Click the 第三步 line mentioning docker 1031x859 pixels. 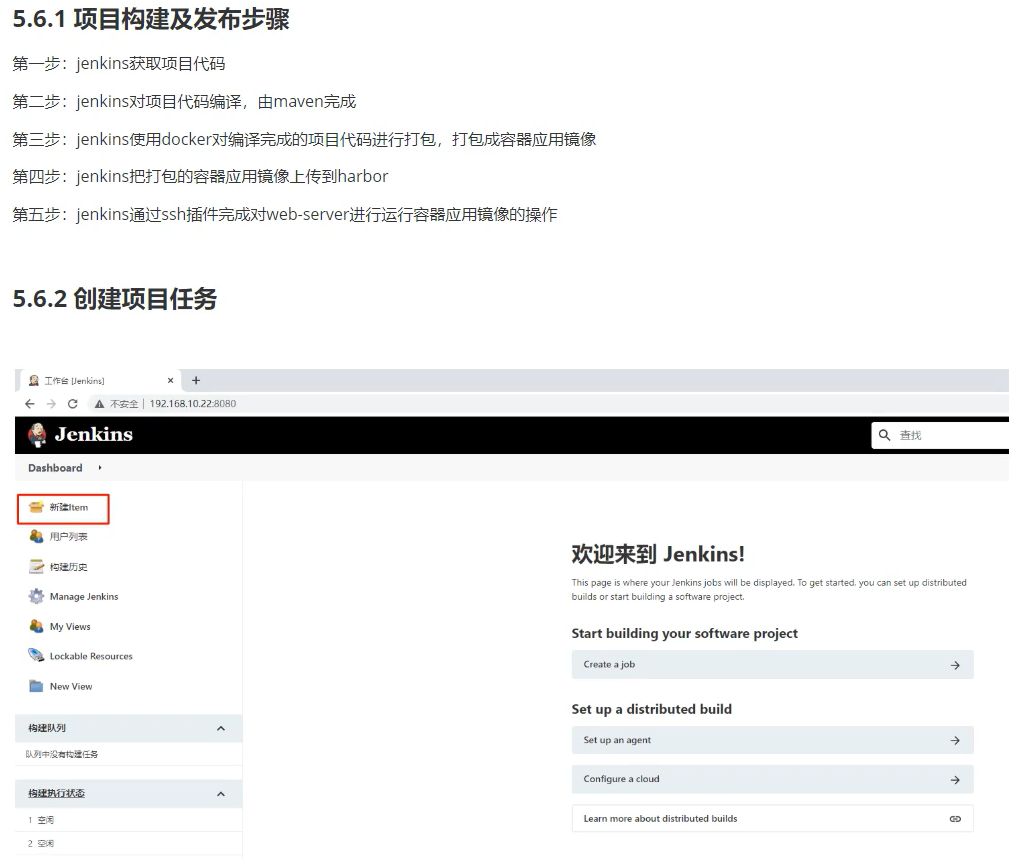click(x=304, y=139)
